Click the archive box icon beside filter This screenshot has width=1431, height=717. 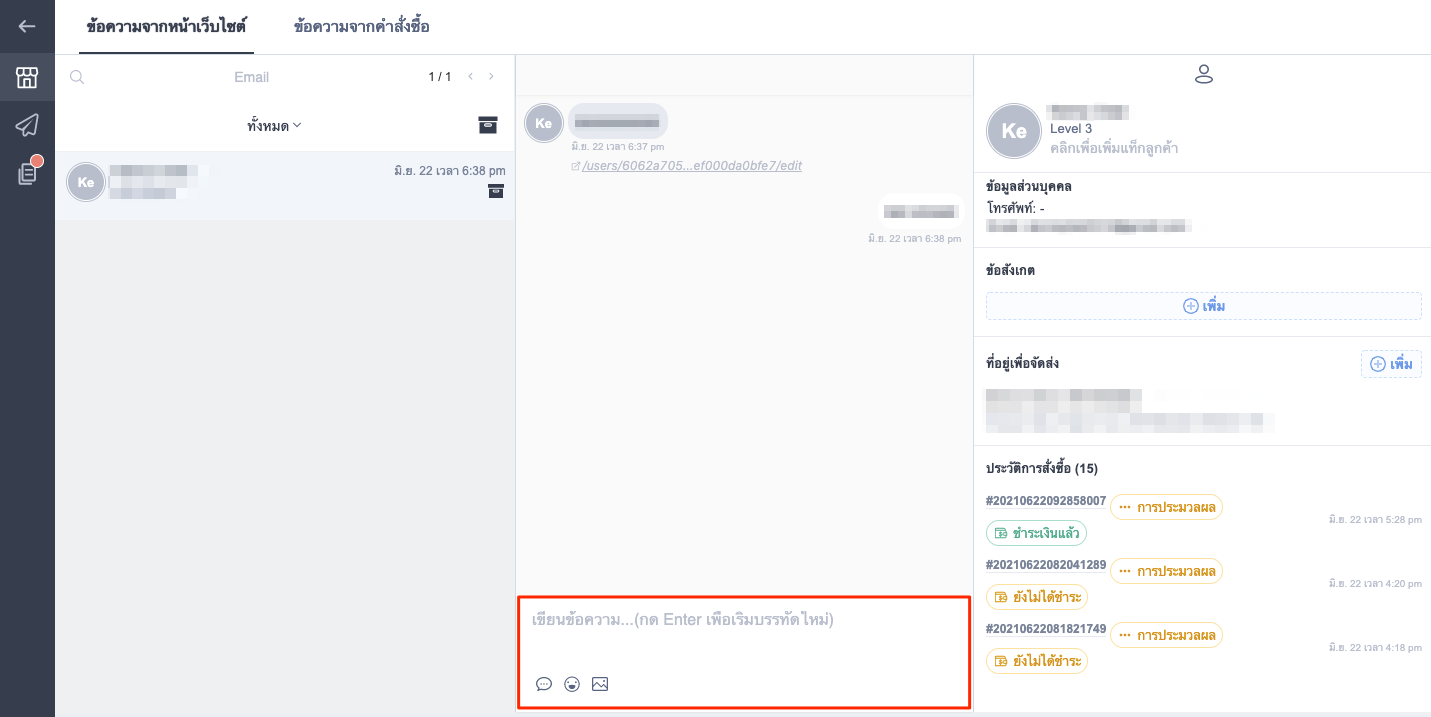coord(488,125)
